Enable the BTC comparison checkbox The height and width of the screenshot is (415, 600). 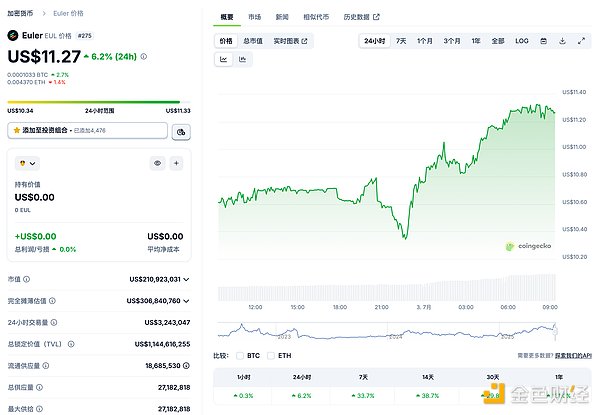pyautogui.click(x=241, y=355)
